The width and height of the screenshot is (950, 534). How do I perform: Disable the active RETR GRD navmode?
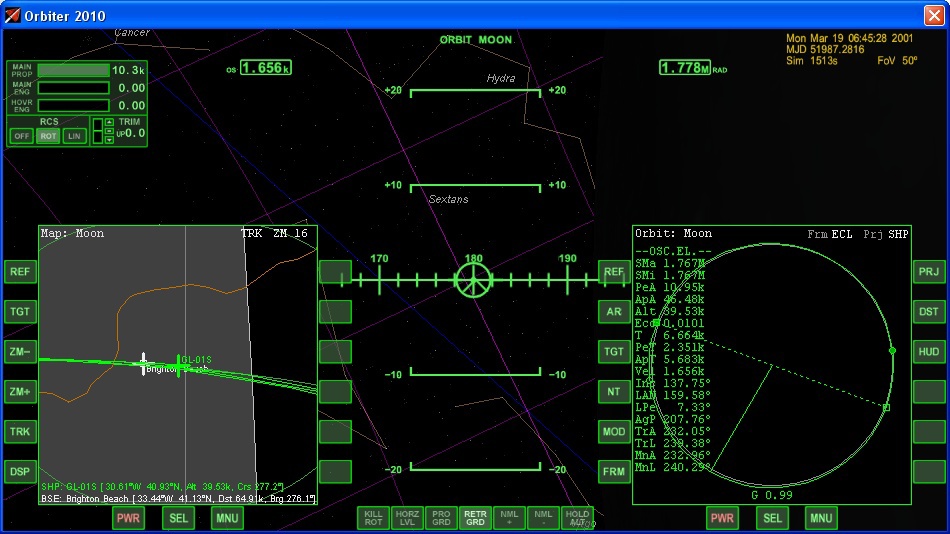475,518
